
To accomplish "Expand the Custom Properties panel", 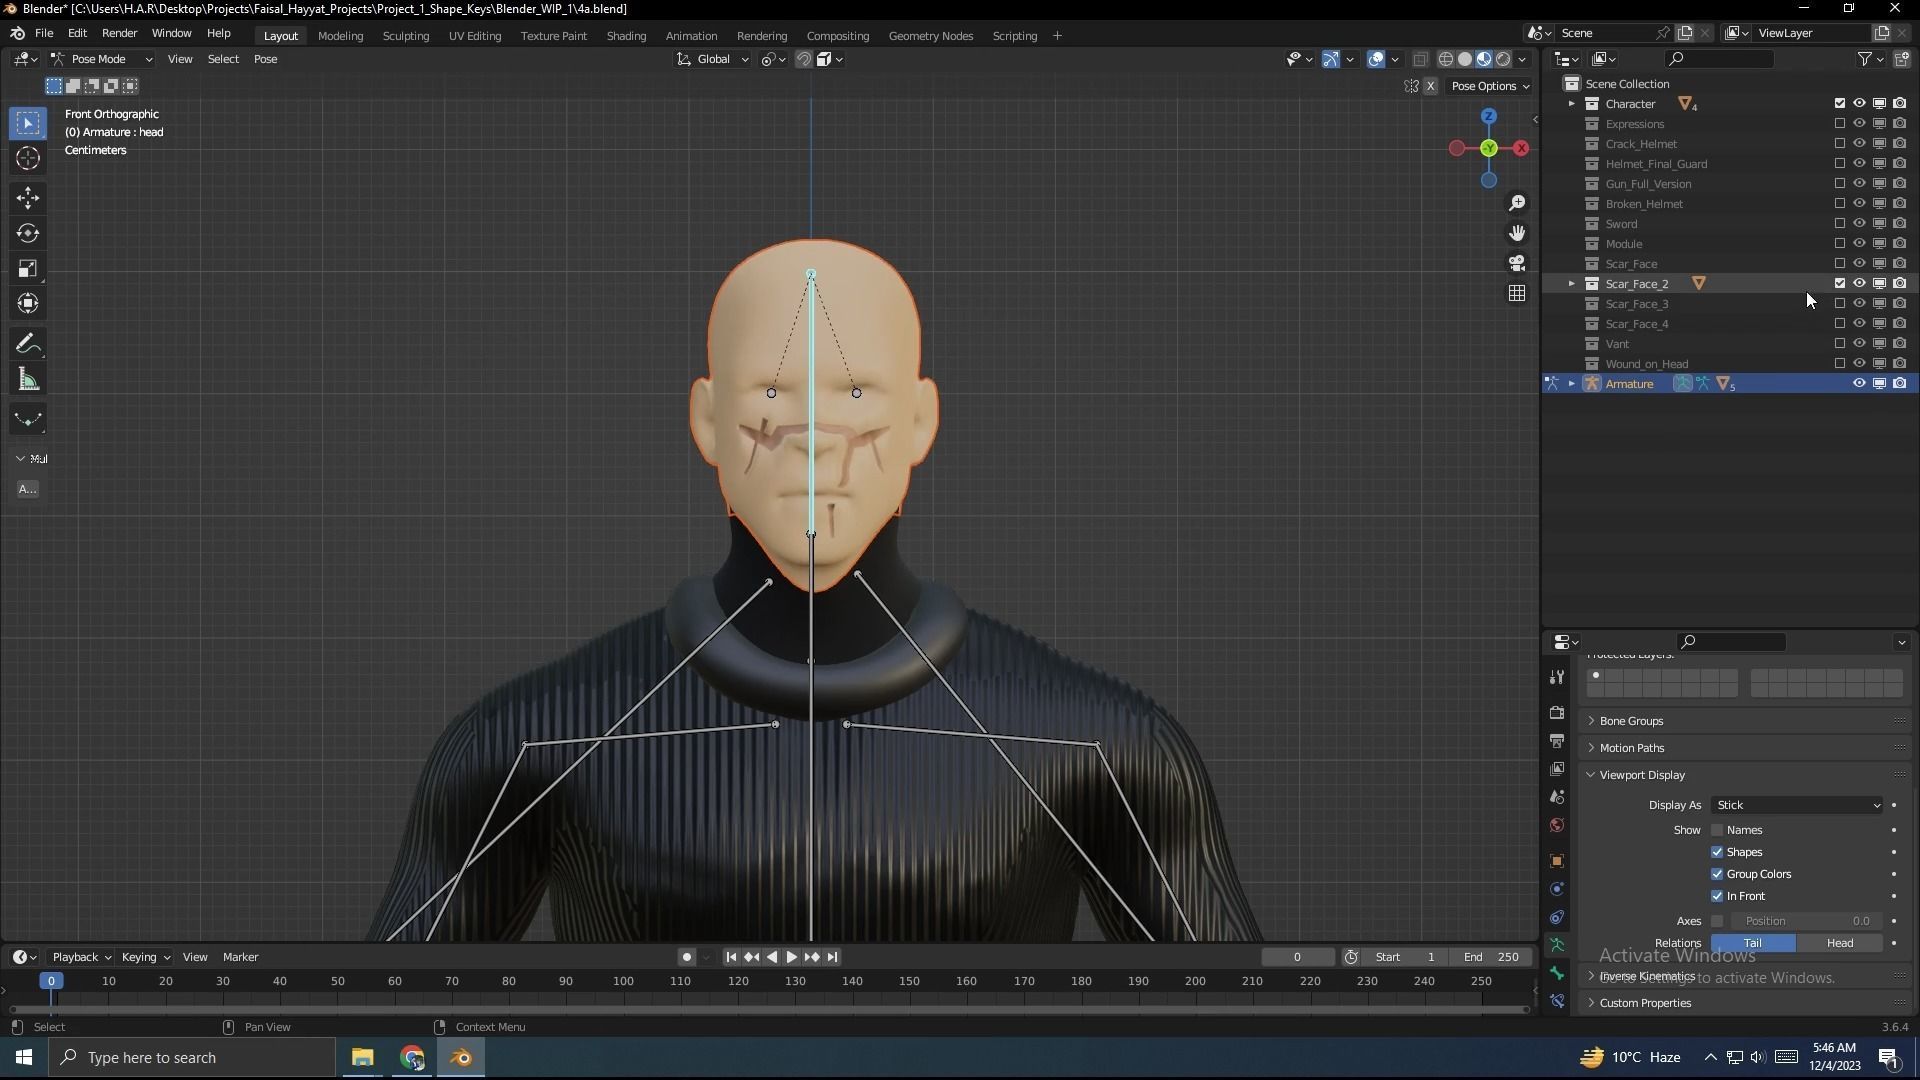I will tap(1645, 1003).
